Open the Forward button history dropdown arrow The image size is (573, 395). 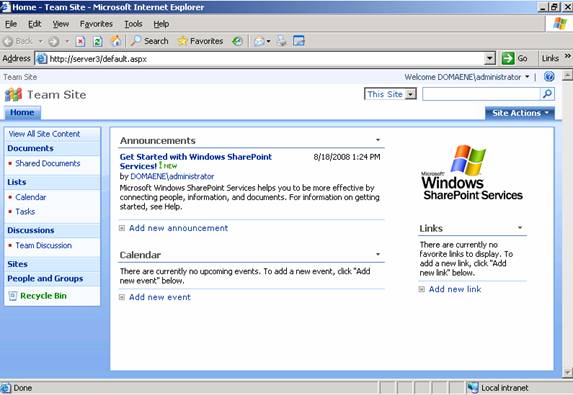pyautogui.click(x=67, y=42)
